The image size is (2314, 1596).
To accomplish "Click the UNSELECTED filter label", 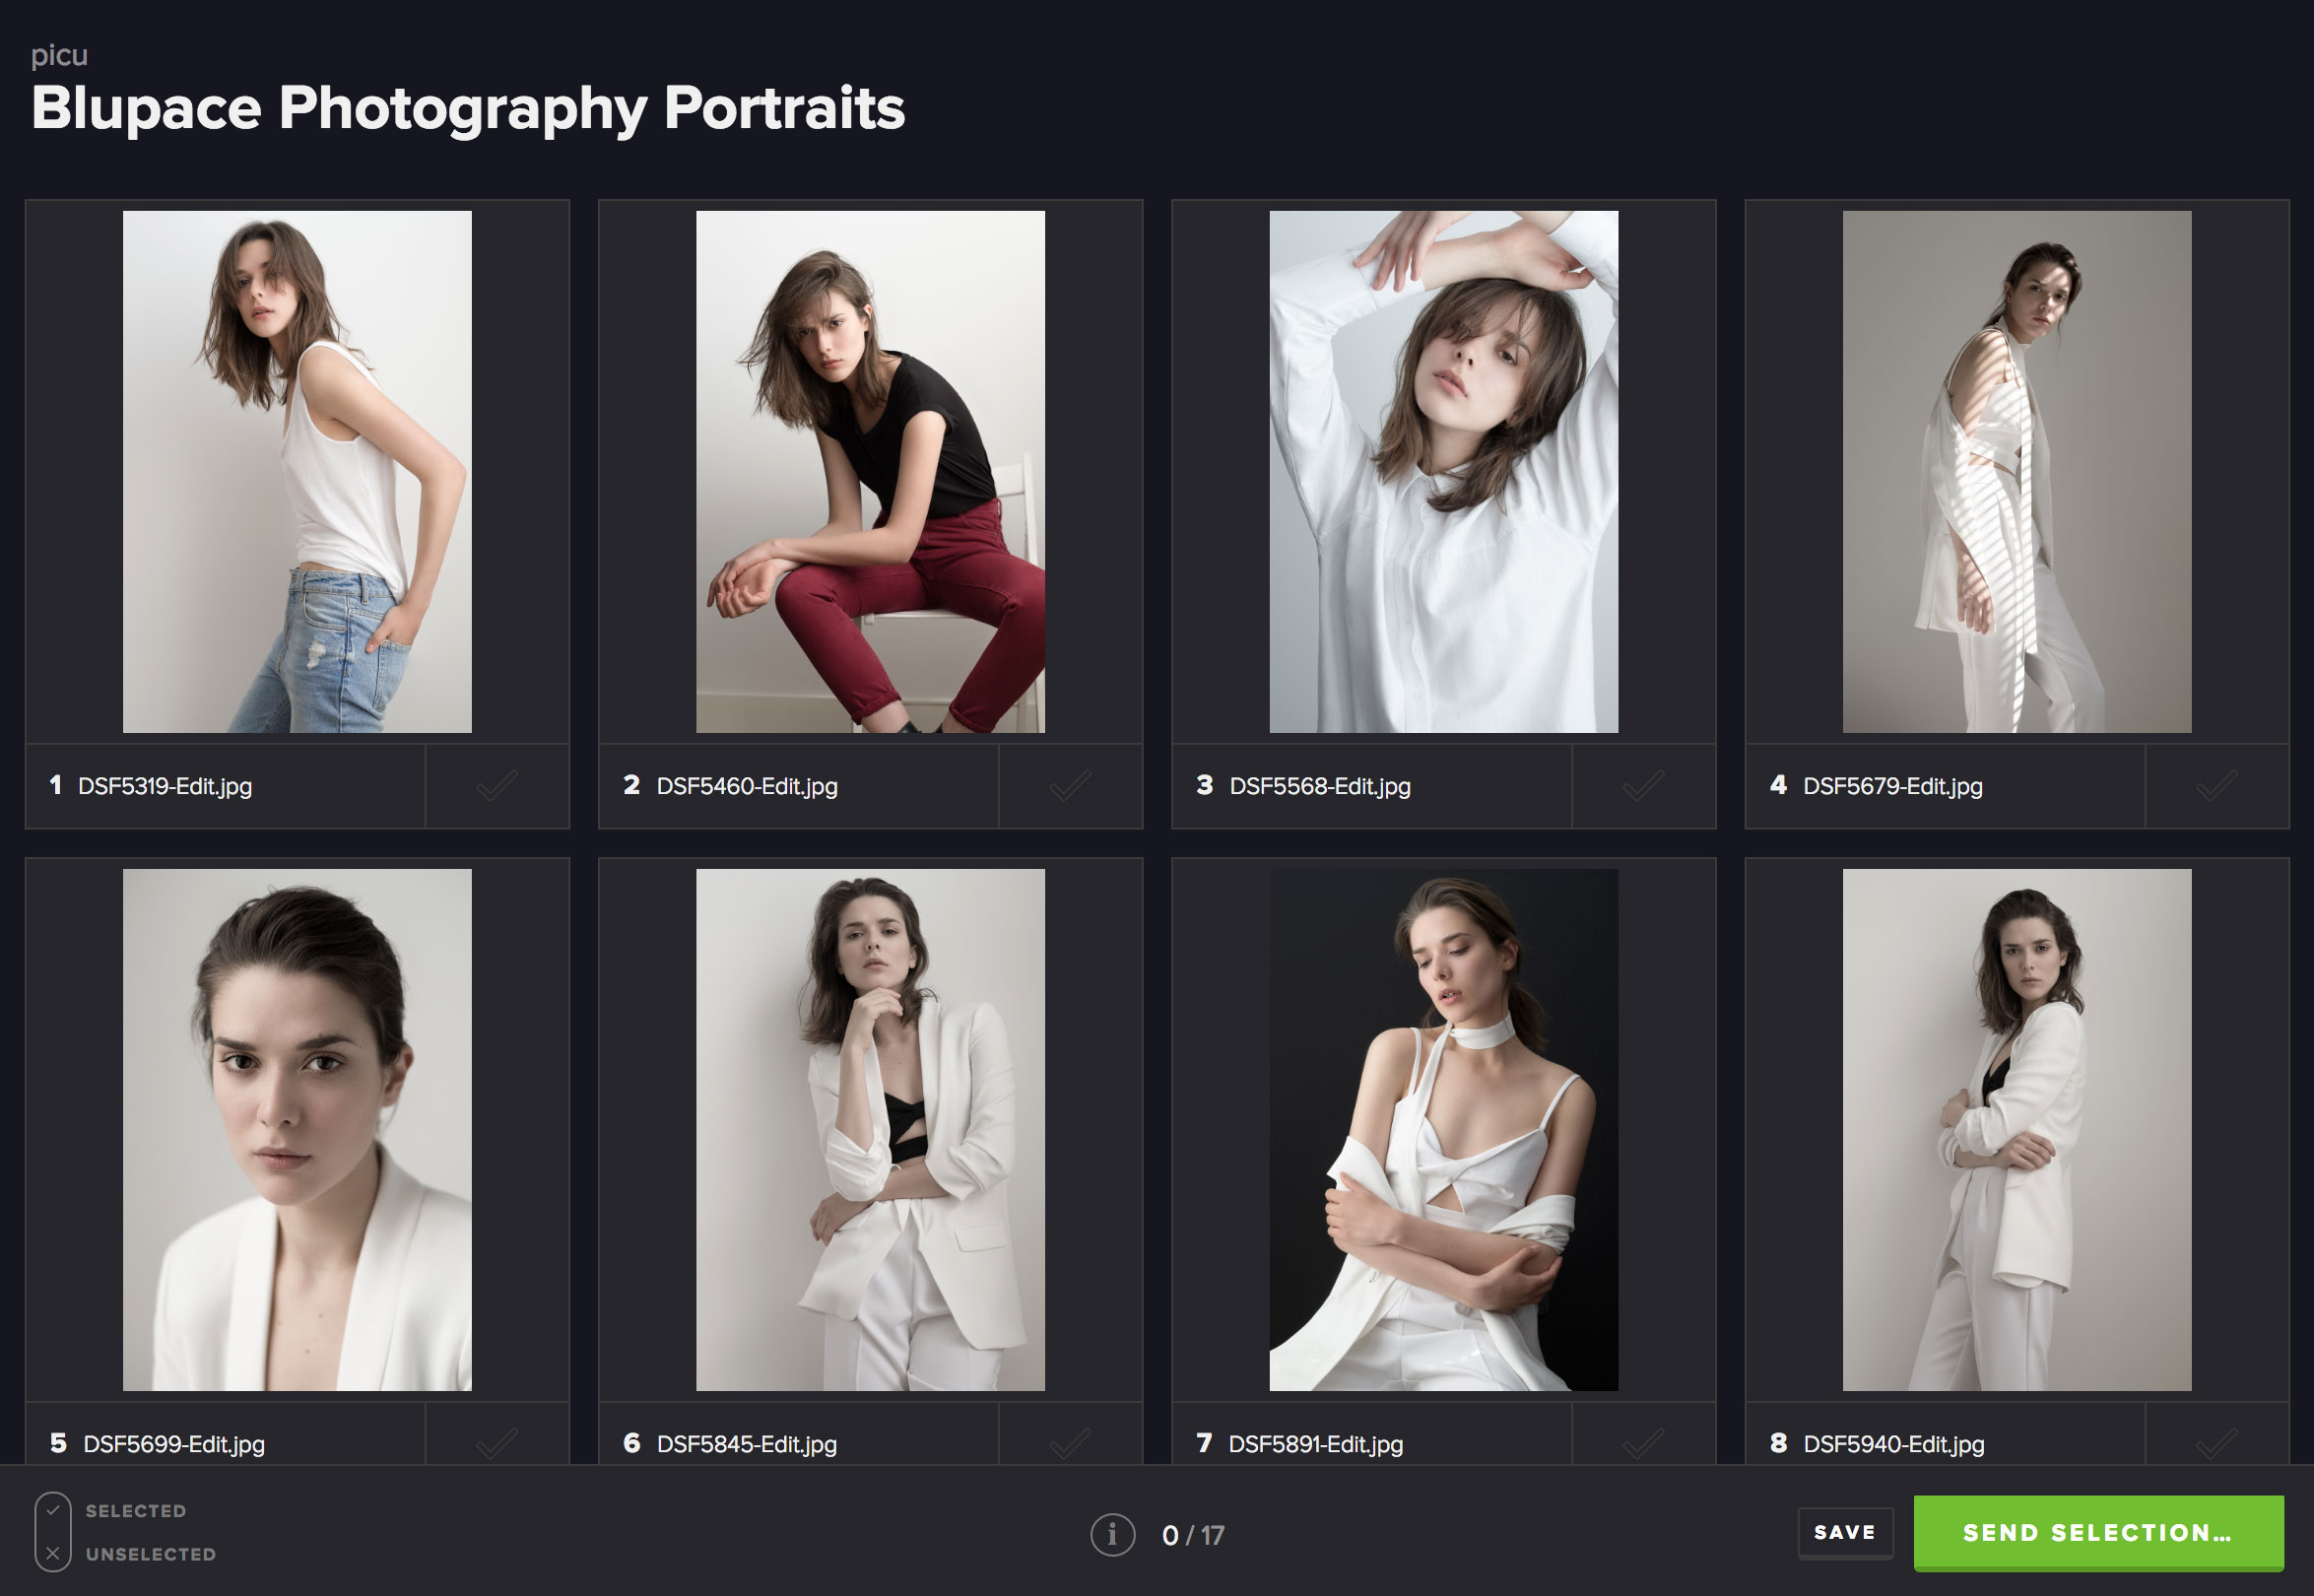I will click(x=151, y=1554).
